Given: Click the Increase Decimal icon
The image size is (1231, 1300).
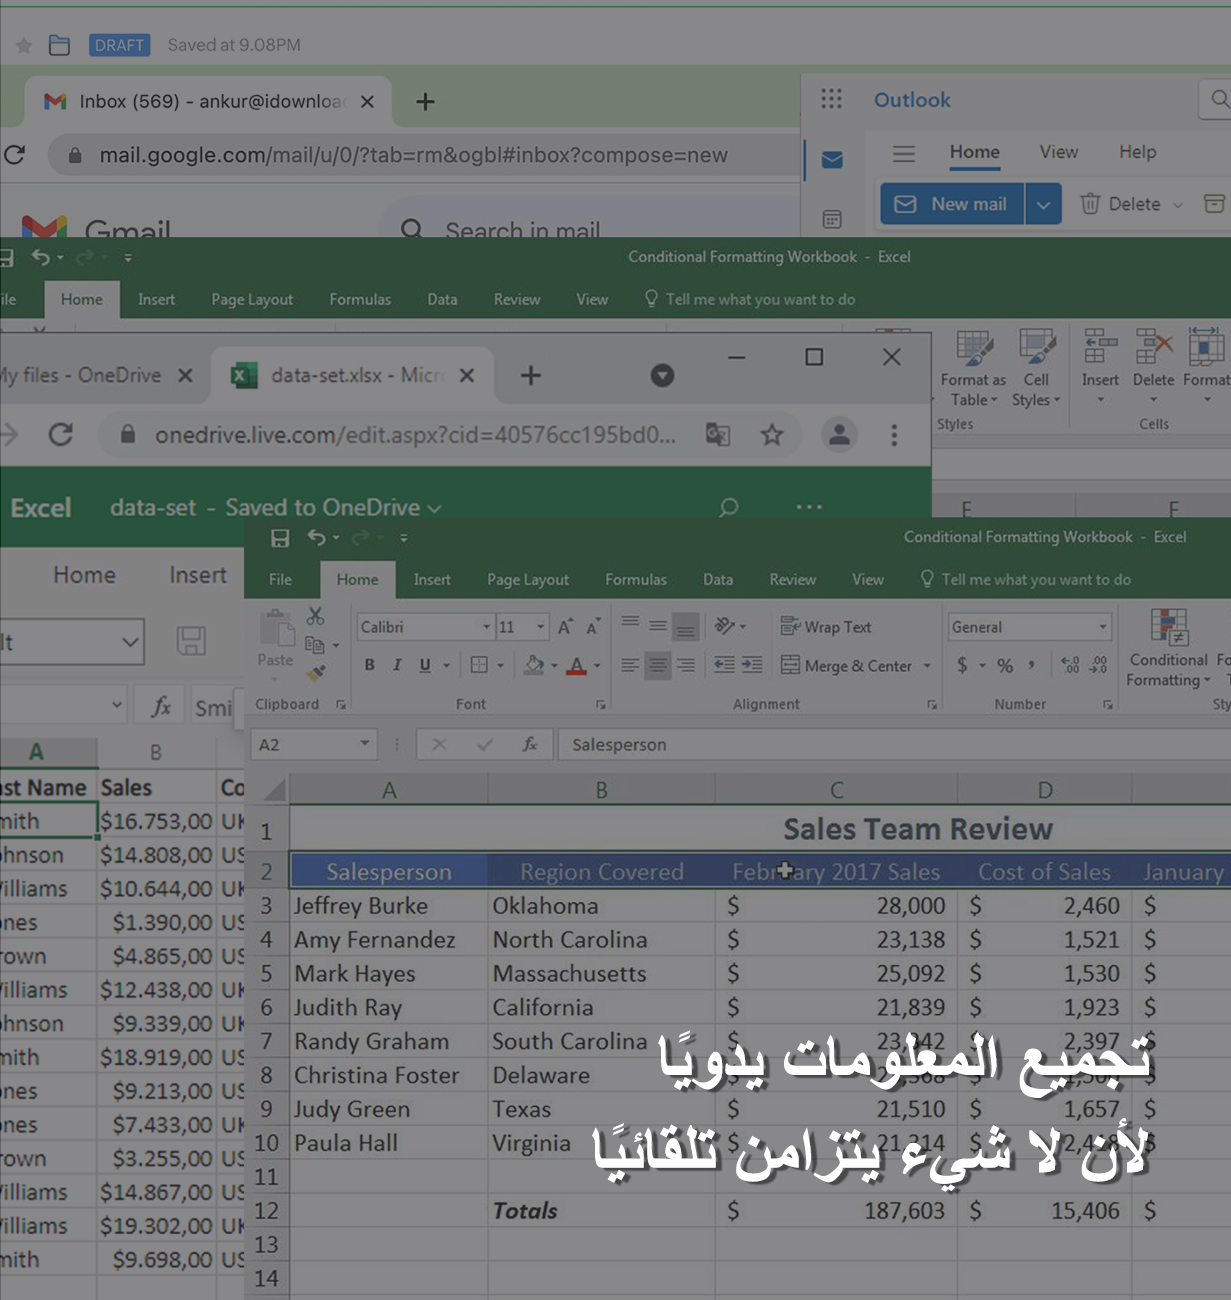Looking at the screenshot, I should coord(1070,665).
